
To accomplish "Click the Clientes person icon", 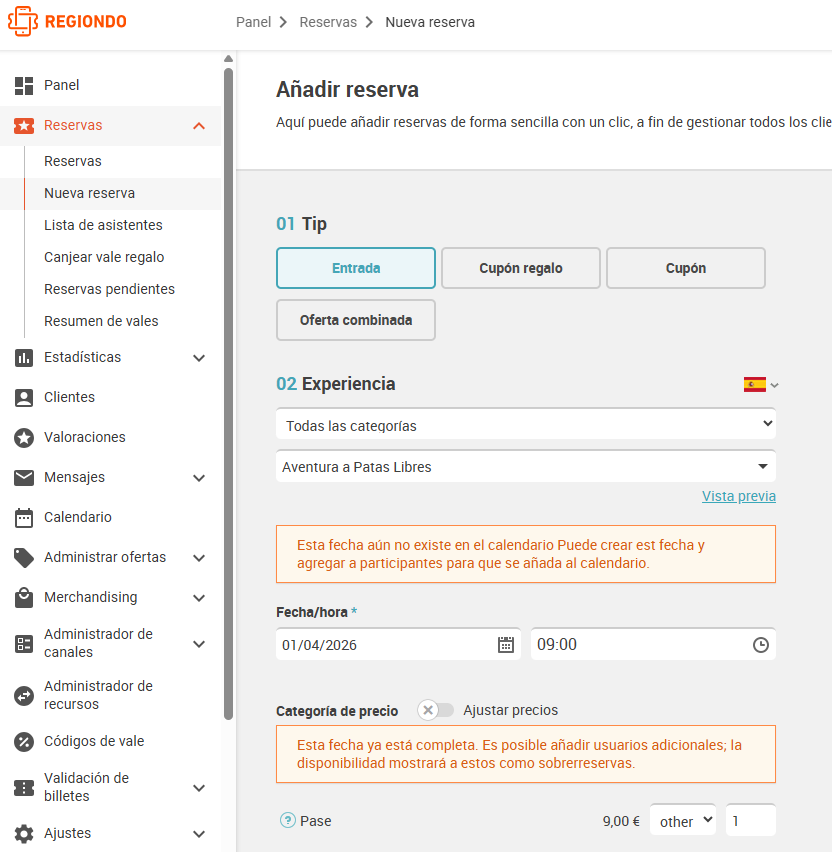I will point(24,398).
